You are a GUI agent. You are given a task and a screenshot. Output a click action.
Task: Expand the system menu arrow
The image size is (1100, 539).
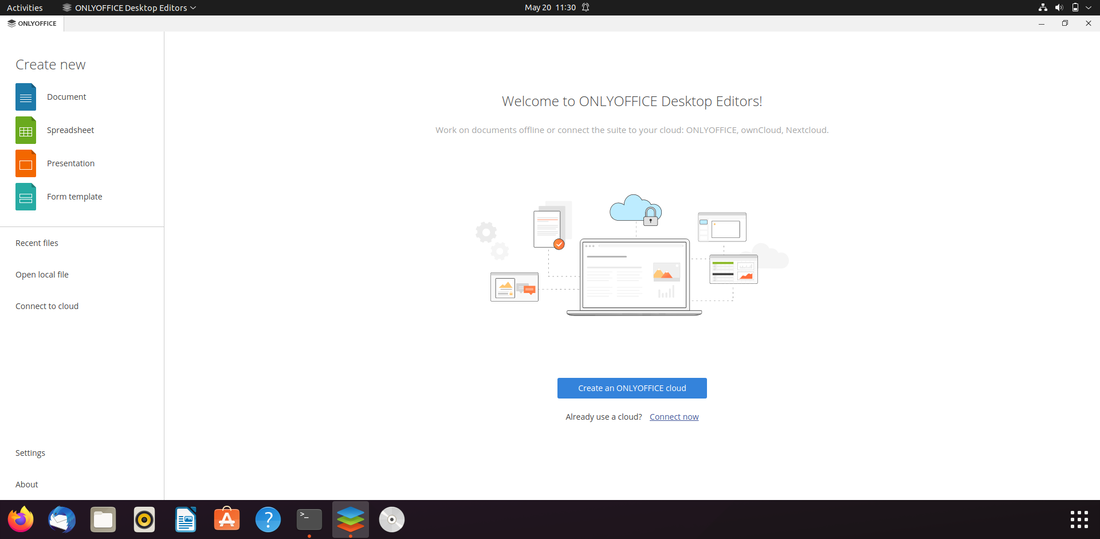1089,7
